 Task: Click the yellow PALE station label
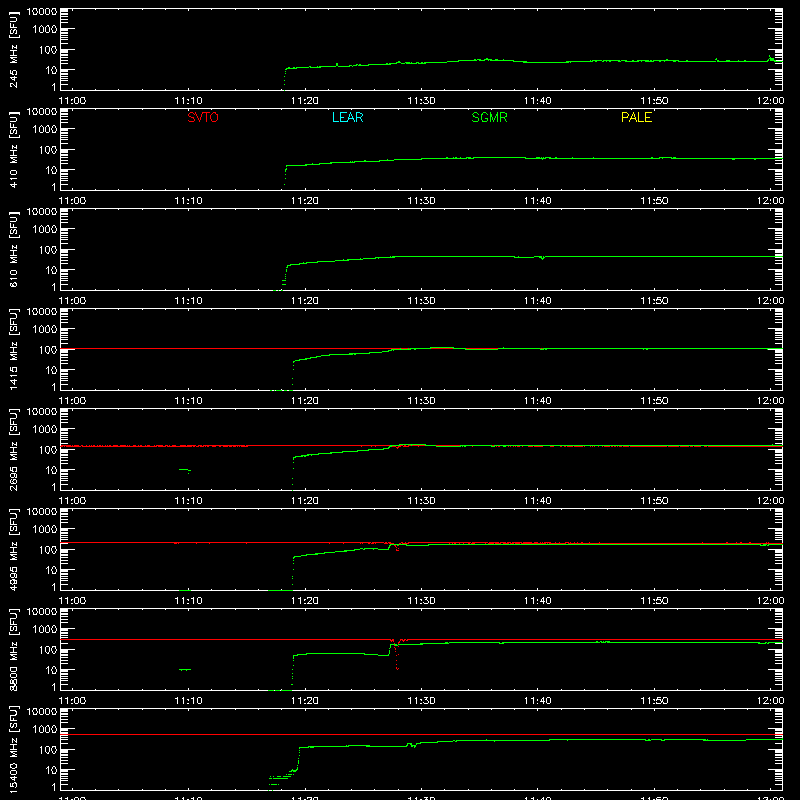636,117
